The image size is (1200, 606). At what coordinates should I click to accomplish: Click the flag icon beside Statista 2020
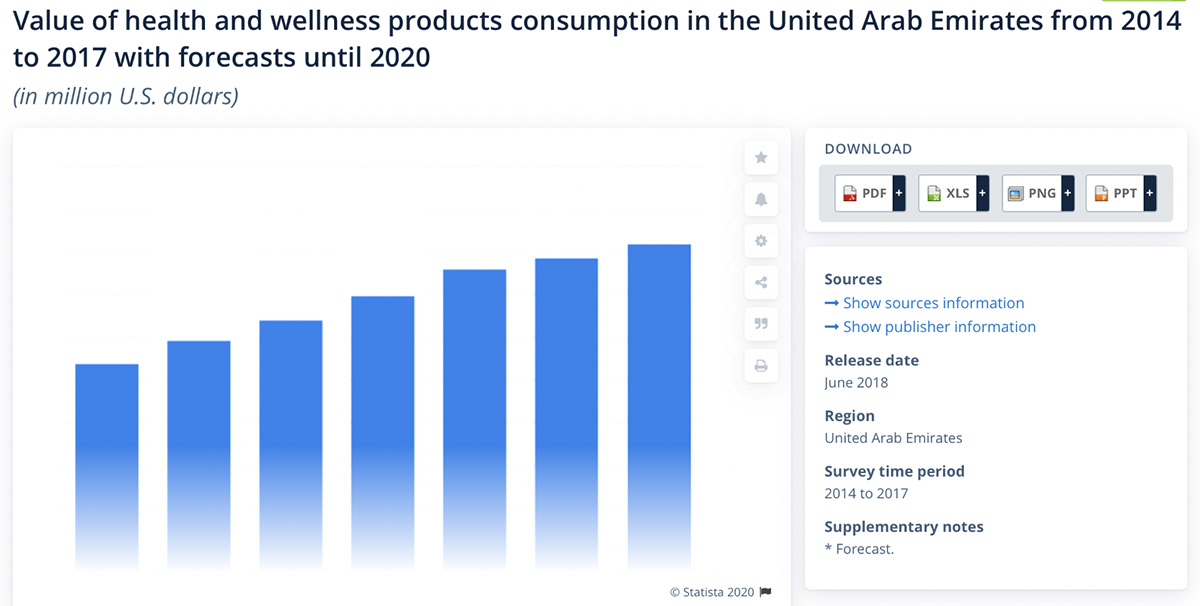pyautogui.click(x=766, y=591)
